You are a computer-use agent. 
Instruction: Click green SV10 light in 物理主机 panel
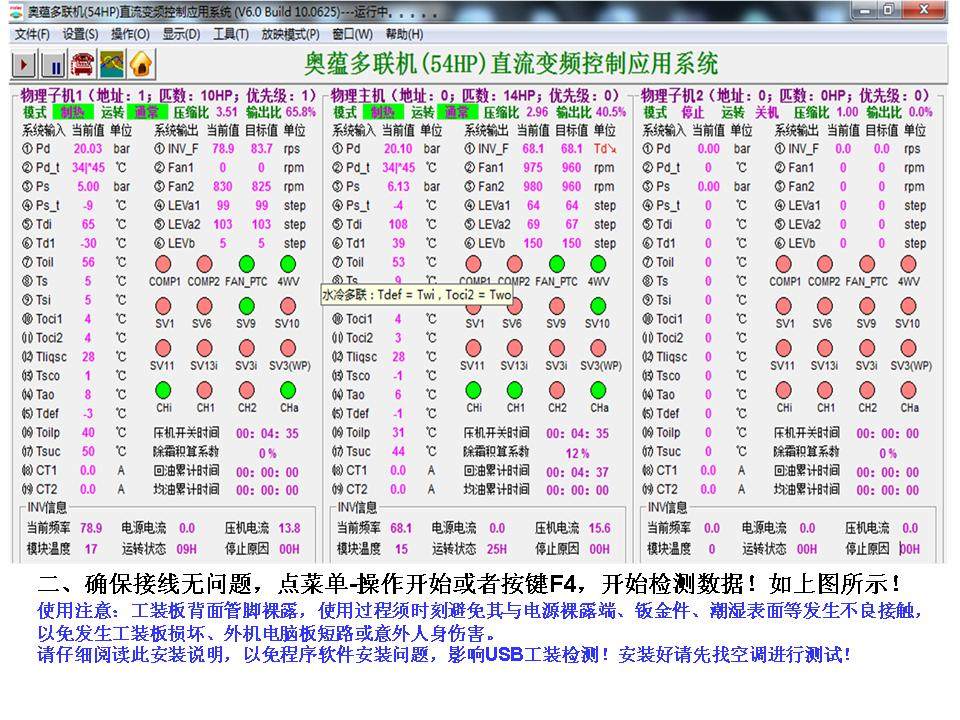pyautogui.click(x=598, y=306)
